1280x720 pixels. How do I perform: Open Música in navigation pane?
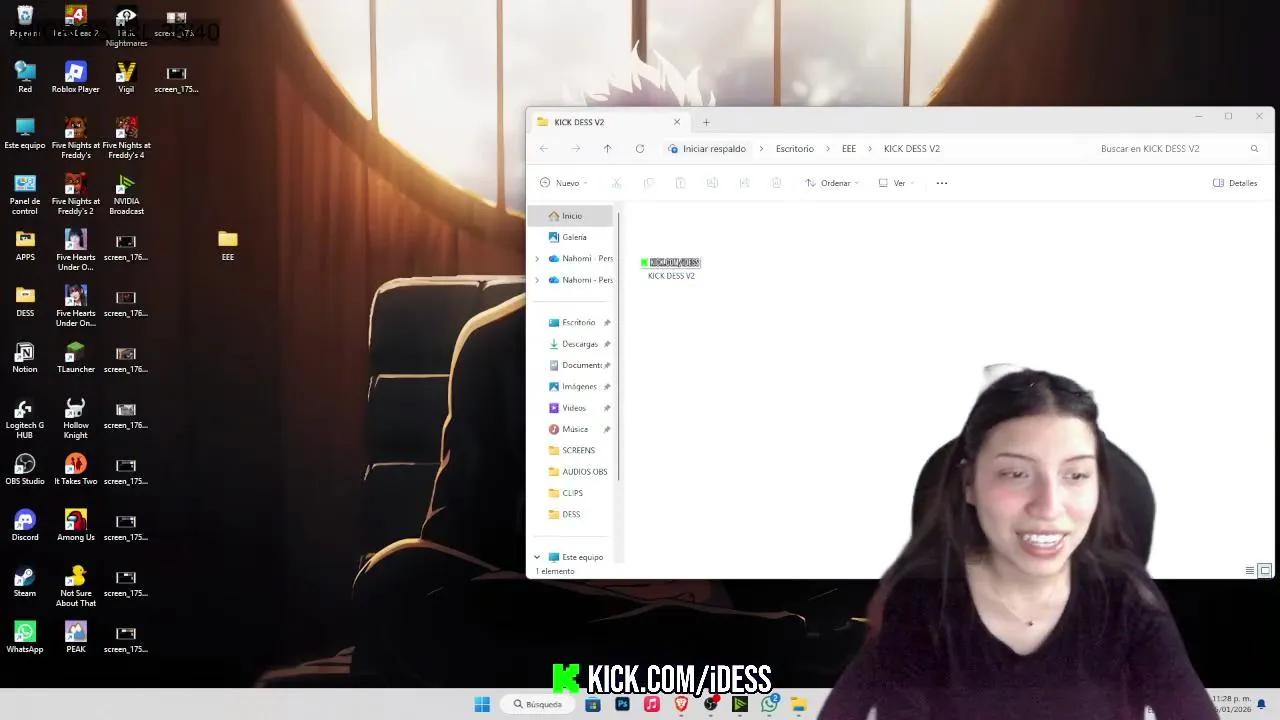click(x=573, y=429)
